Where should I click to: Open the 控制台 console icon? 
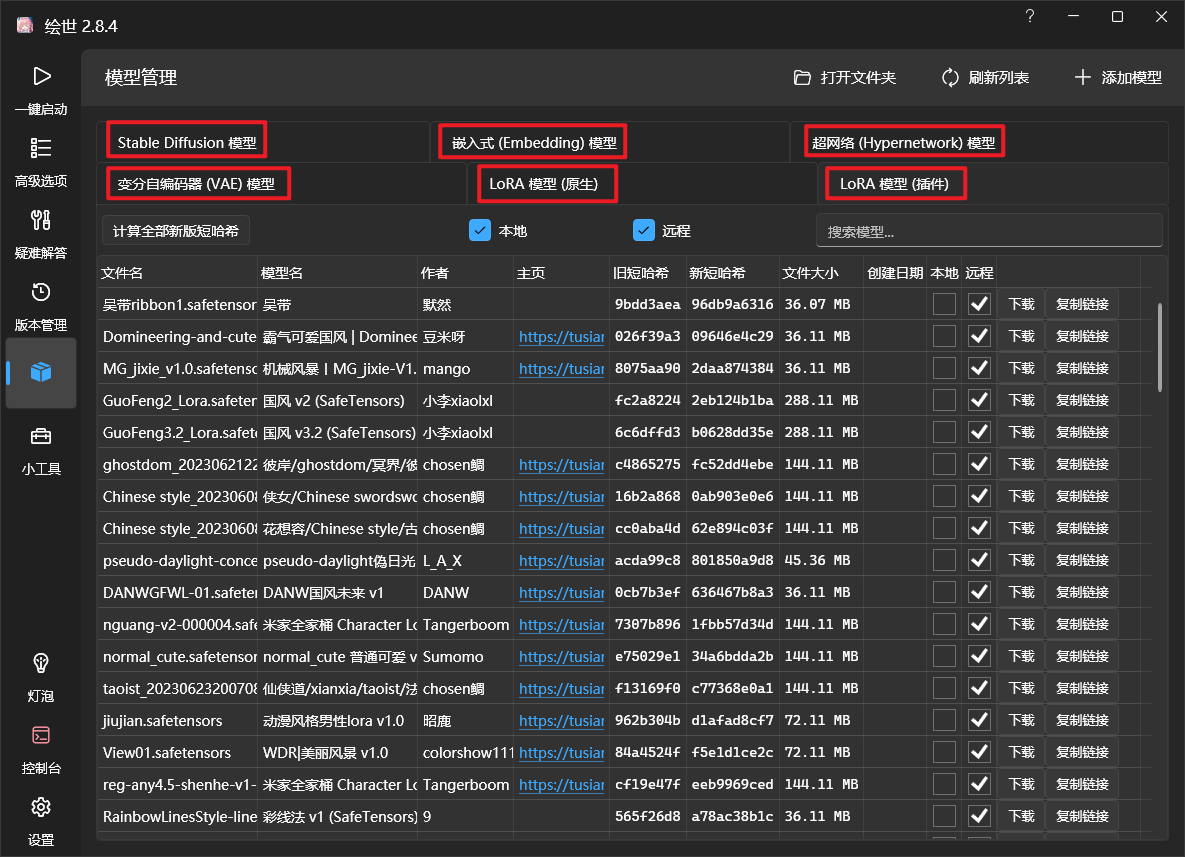pyautogui.click(x=41, y=735)
